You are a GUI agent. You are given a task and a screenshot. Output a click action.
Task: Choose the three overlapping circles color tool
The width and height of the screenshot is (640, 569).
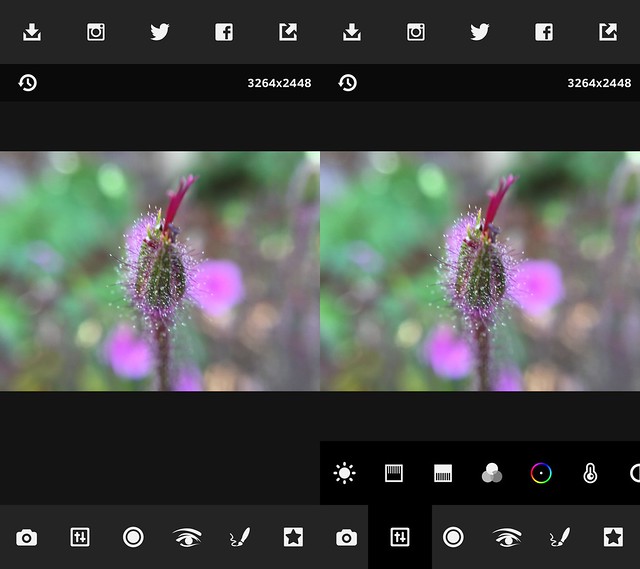pos(492,473)
